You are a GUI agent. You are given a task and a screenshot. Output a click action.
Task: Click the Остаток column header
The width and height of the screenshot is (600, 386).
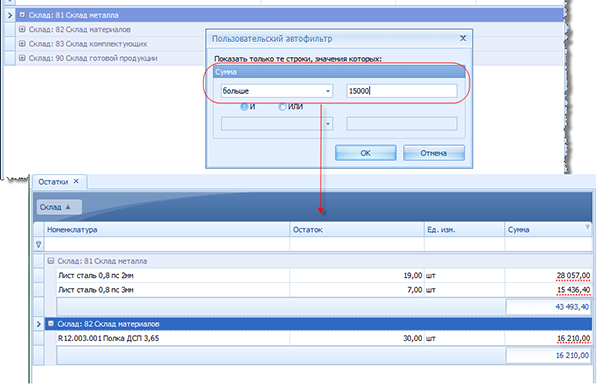[357, 230]
